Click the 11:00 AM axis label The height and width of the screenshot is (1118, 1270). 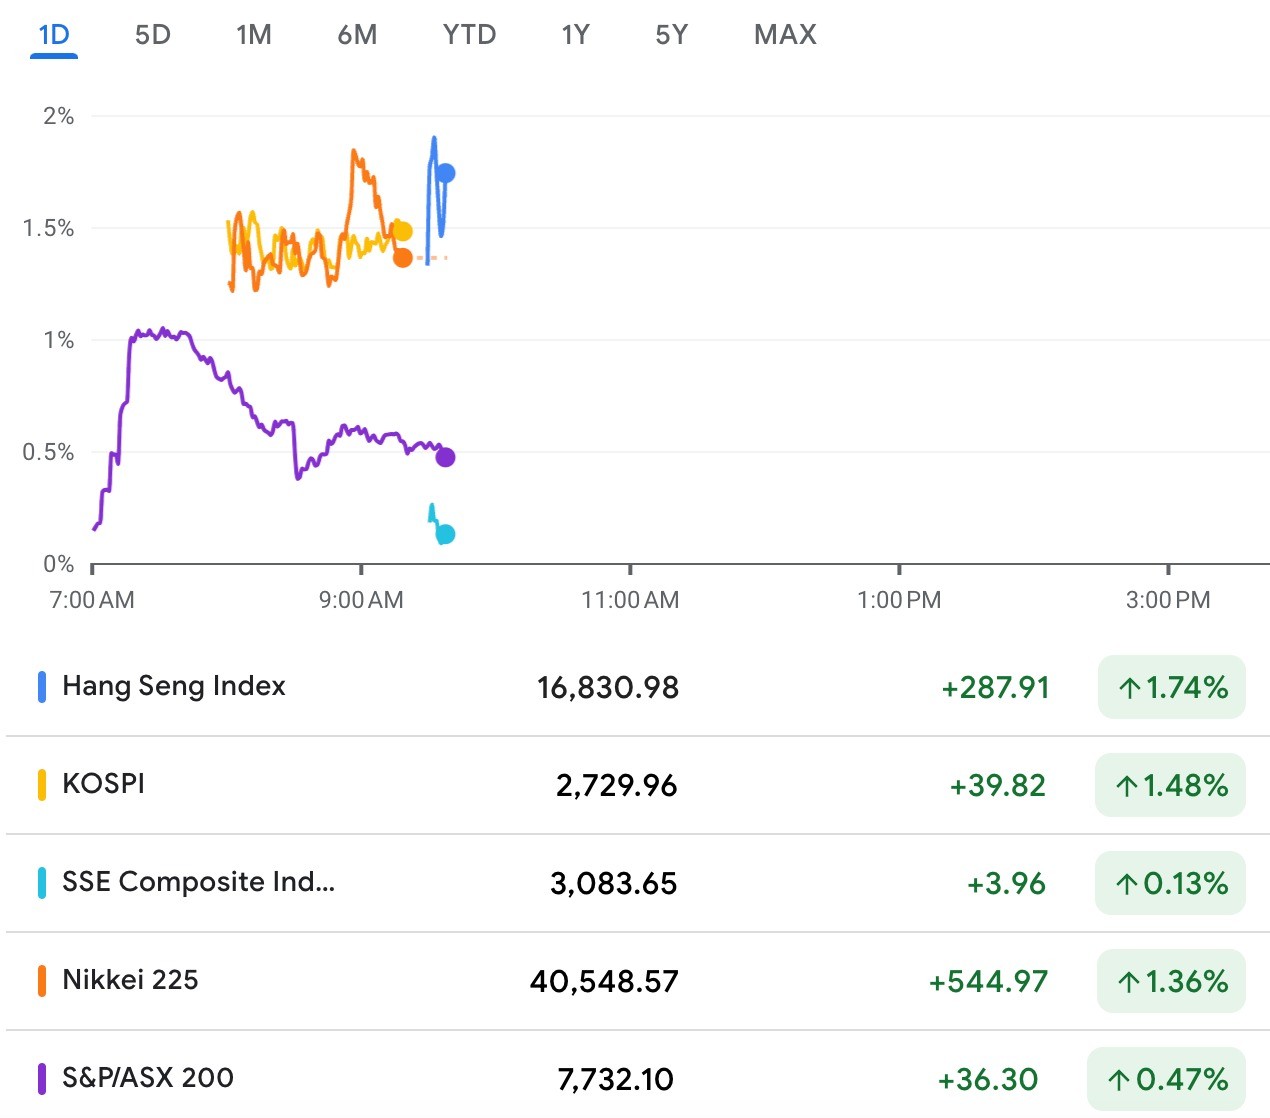click(x=630, y=600)
